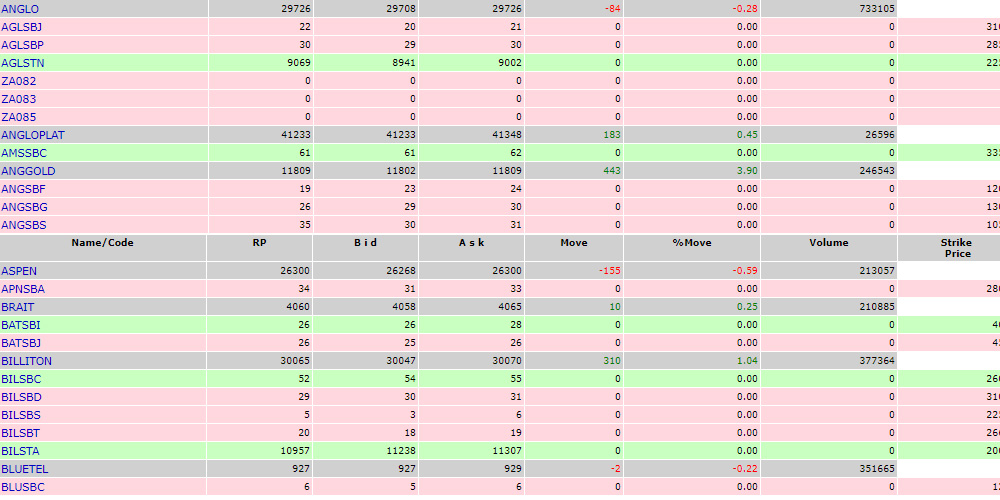Open the ANGGOLD share details
Viewport: 1000px width, 500px height.
click(27, 171)
